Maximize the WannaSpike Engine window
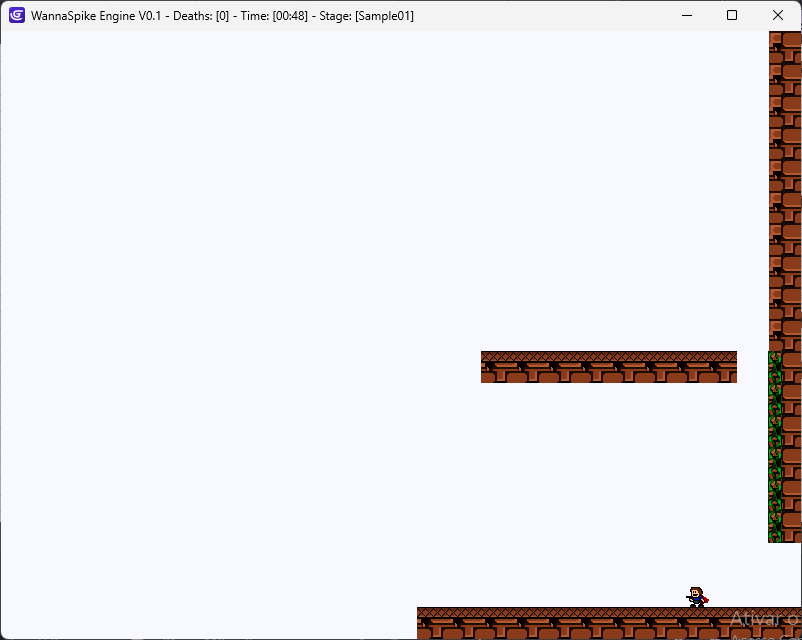 [x=732, y=15]
